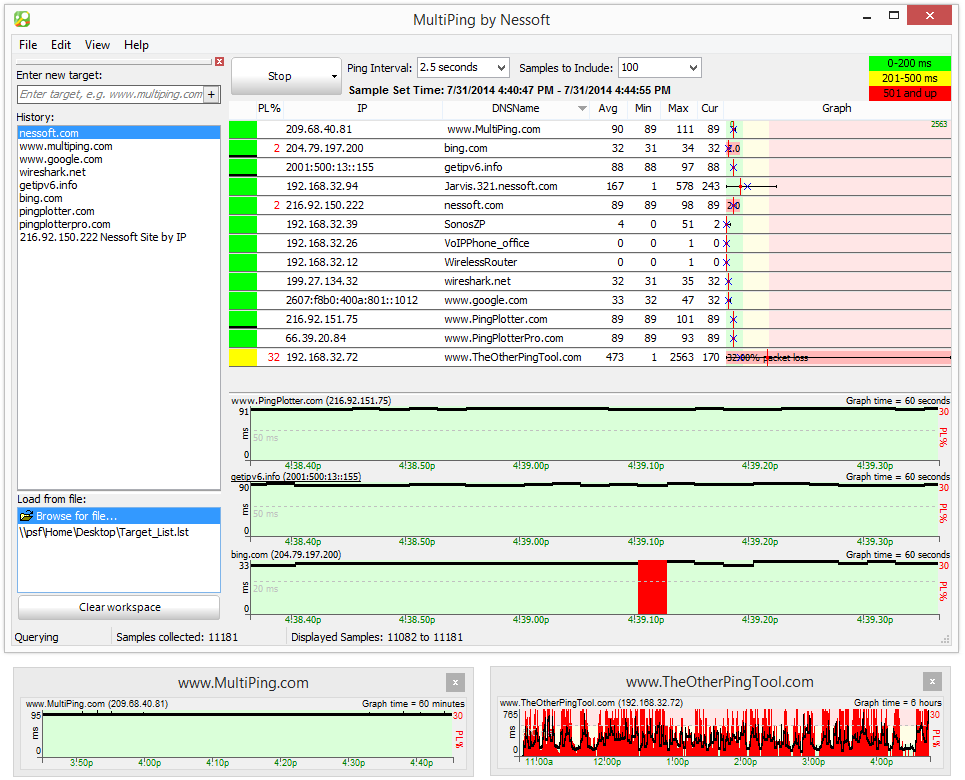Click the Enter new target input field
The height and width of the screenshot is (780, 965).
110,94
